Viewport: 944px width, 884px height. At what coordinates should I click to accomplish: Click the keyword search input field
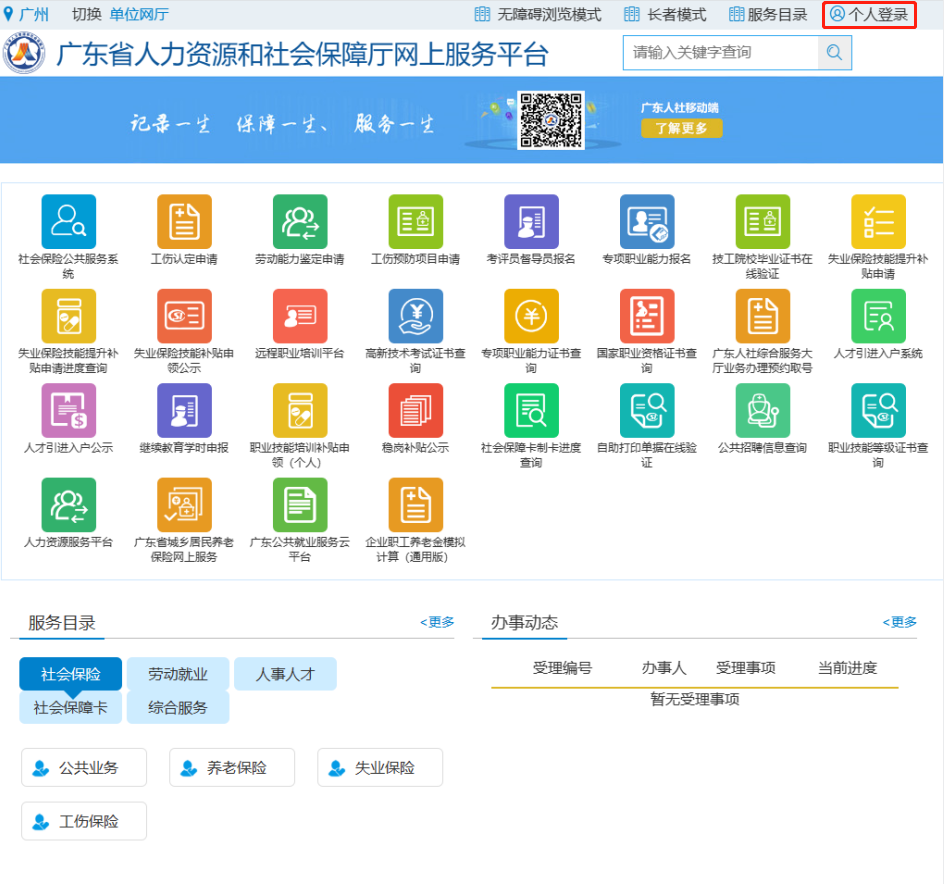pos(720,53)
